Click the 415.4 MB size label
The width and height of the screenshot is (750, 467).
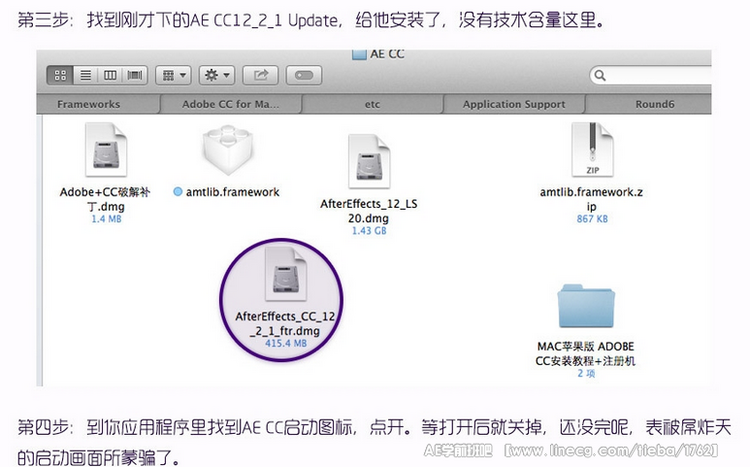(x=286, y=343)
